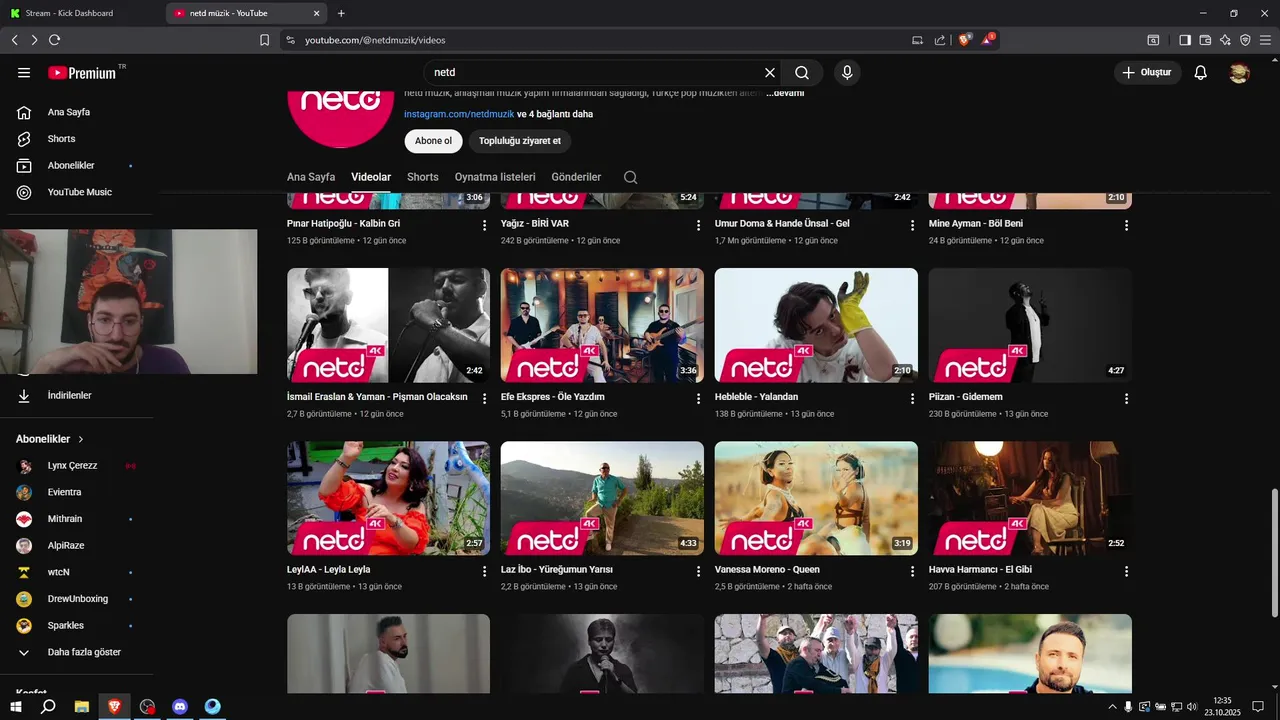Click the Brave Shields lion icon in address bar
Viewport: 1280px width, 720px height.
[x=965, y=40]
